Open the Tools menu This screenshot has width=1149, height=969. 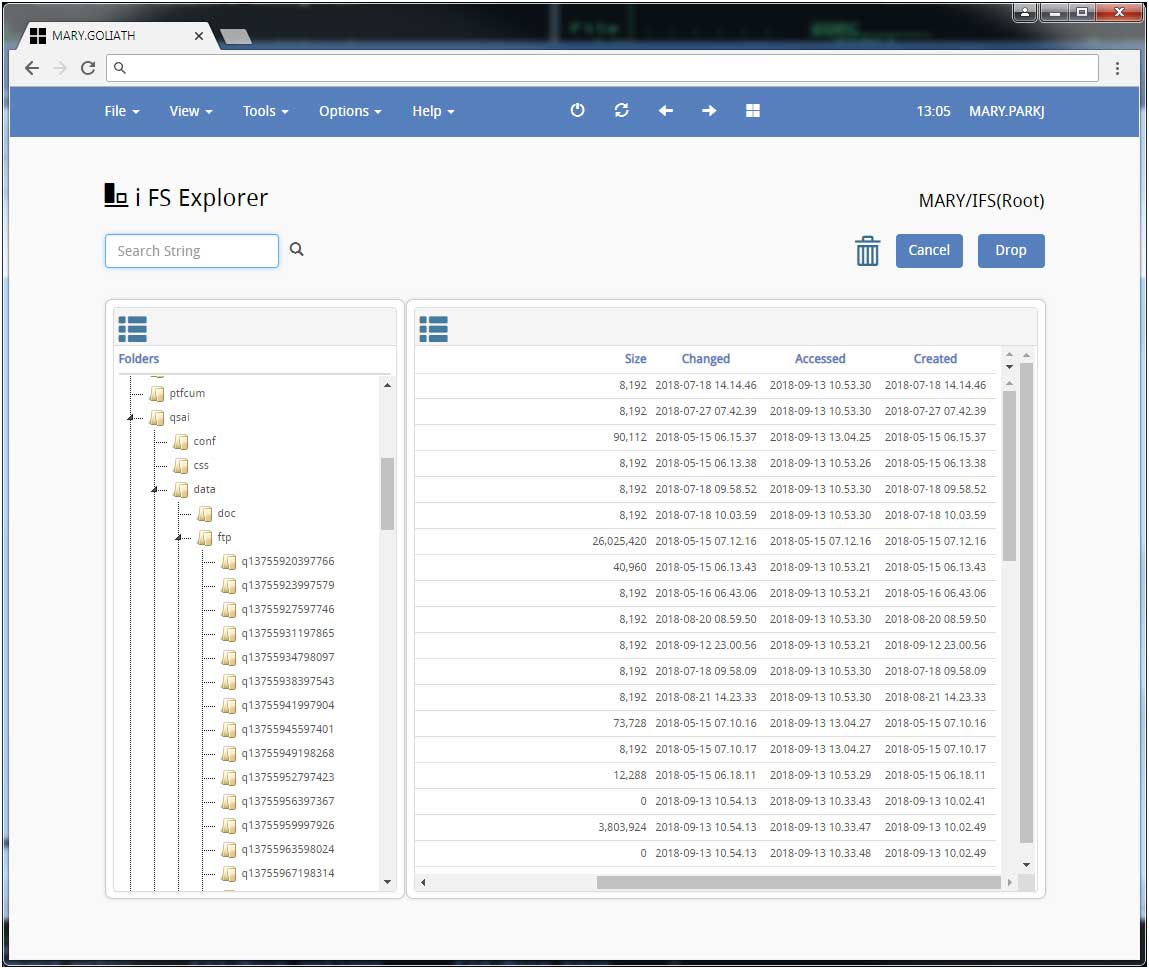(265, 111)
